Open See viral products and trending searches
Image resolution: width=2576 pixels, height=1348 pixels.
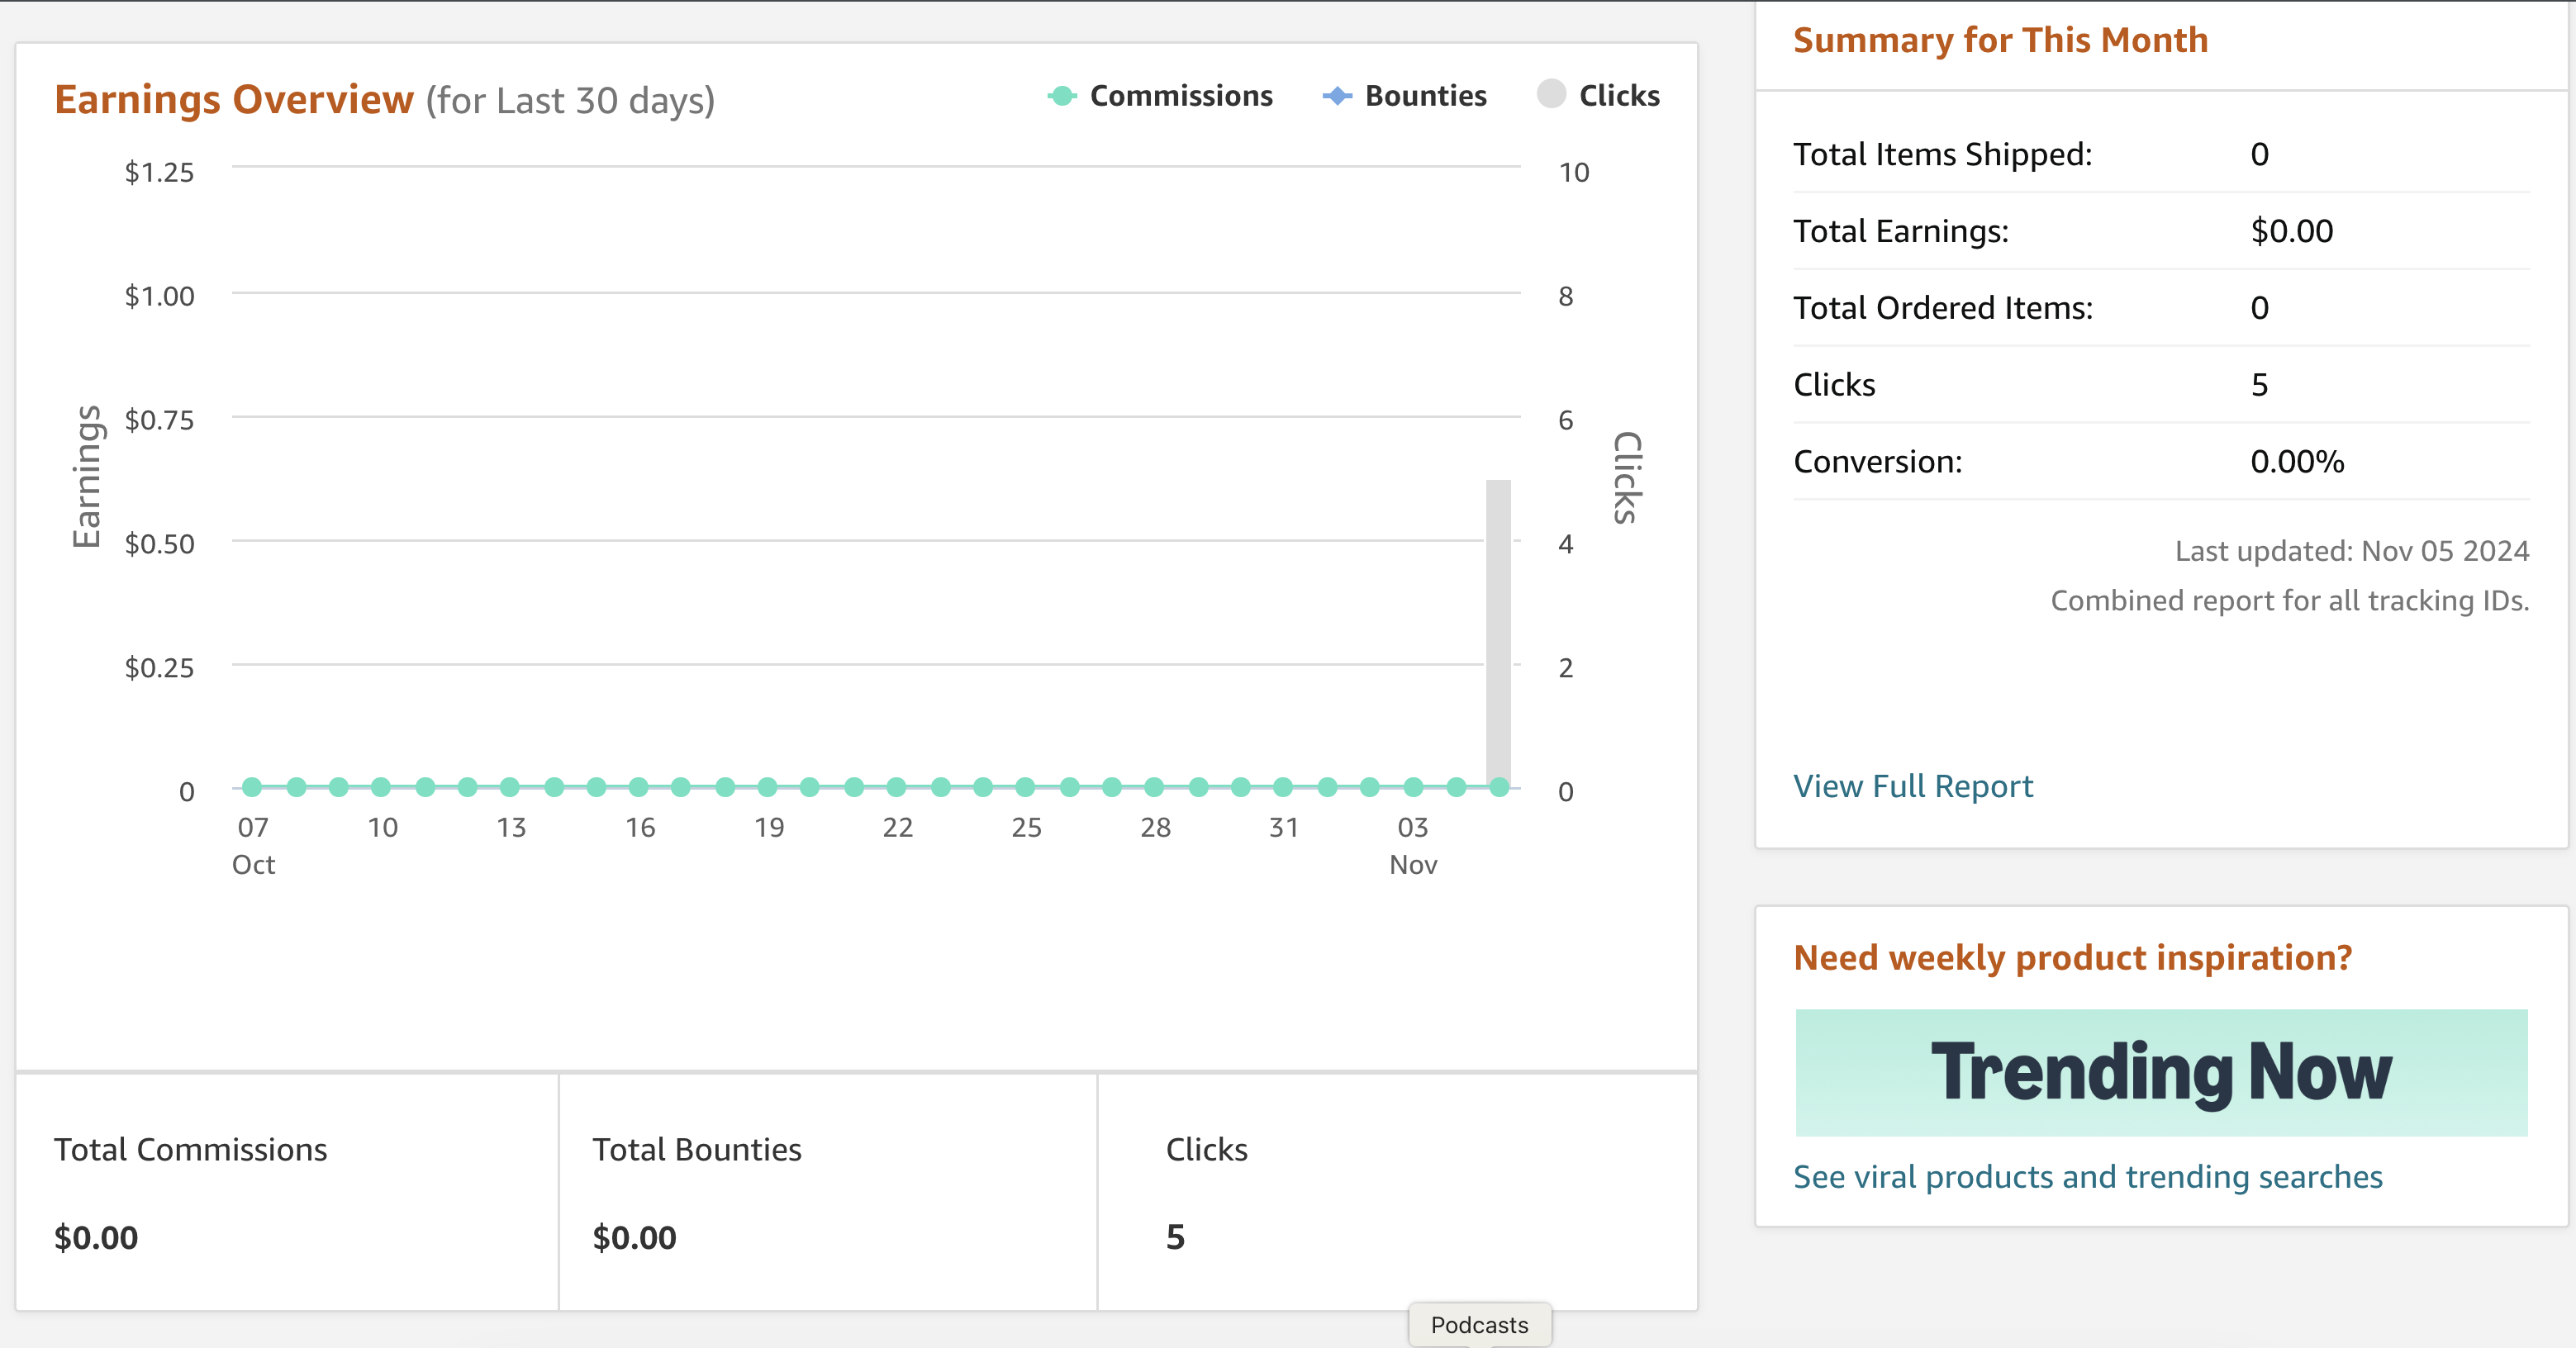[x=2087, y=1177]
